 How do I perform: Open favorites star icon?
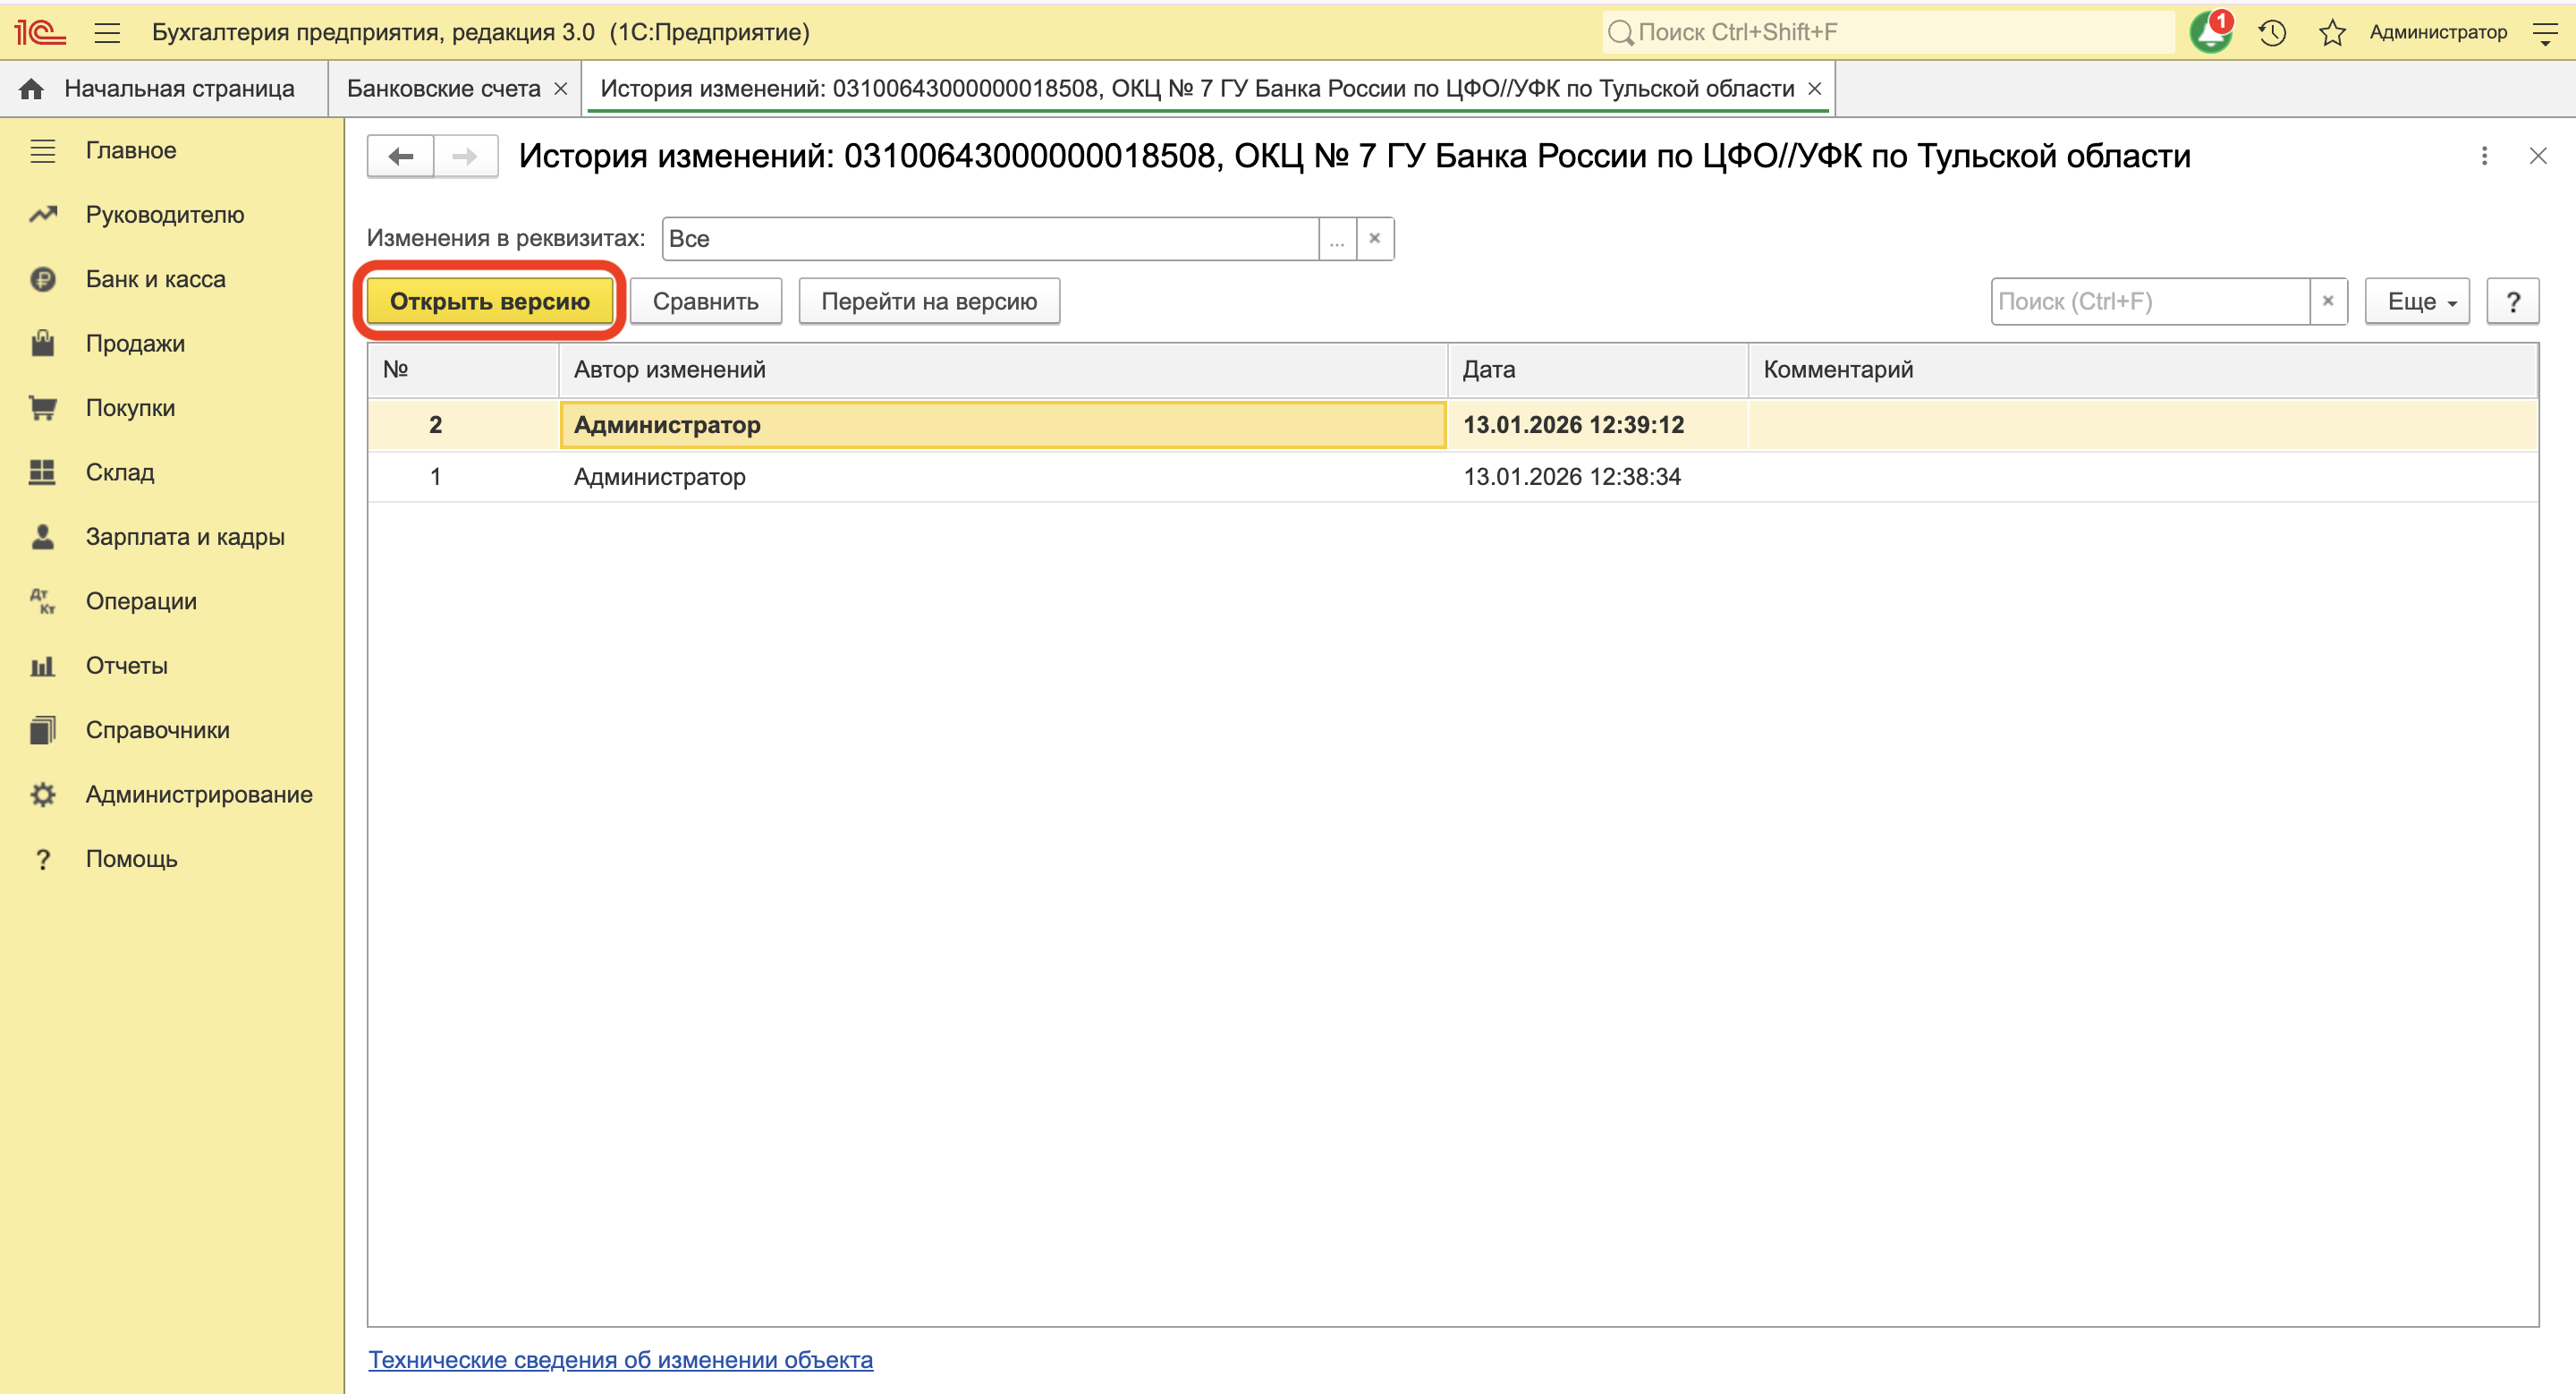point(2332,33)
